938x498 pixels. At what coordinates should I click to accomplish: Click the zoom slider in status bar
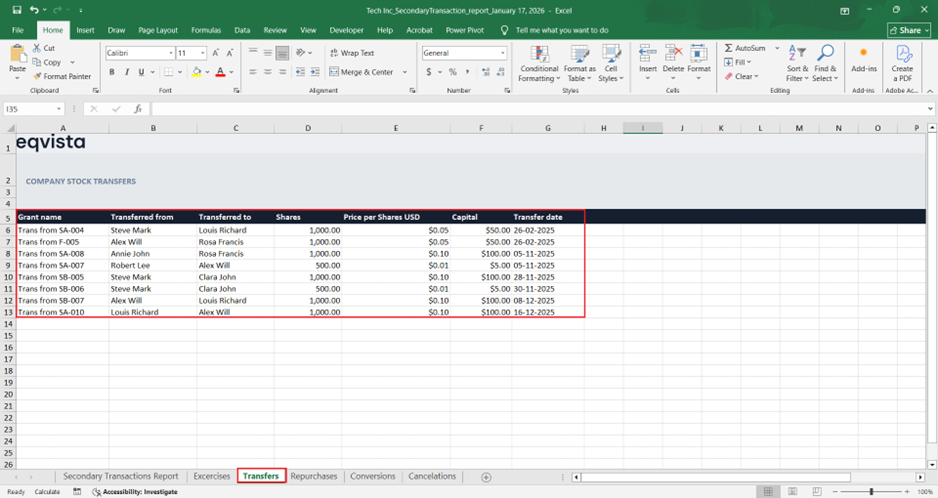tap(872, 492)
